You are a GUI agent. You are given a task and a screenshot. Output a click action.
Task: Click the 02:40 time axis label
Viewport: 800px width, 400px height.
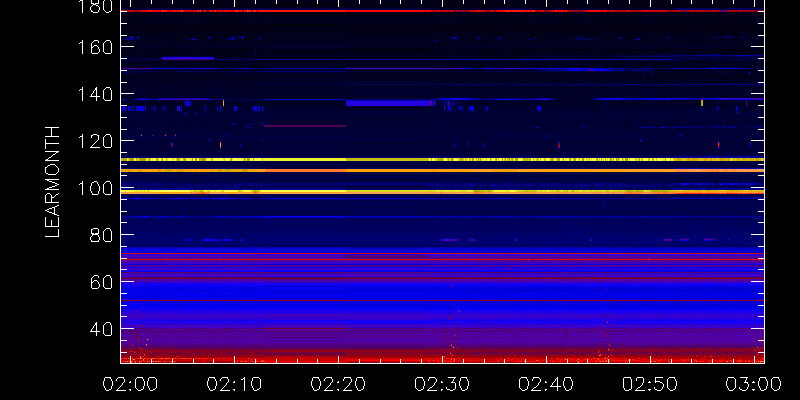[546, 384]
